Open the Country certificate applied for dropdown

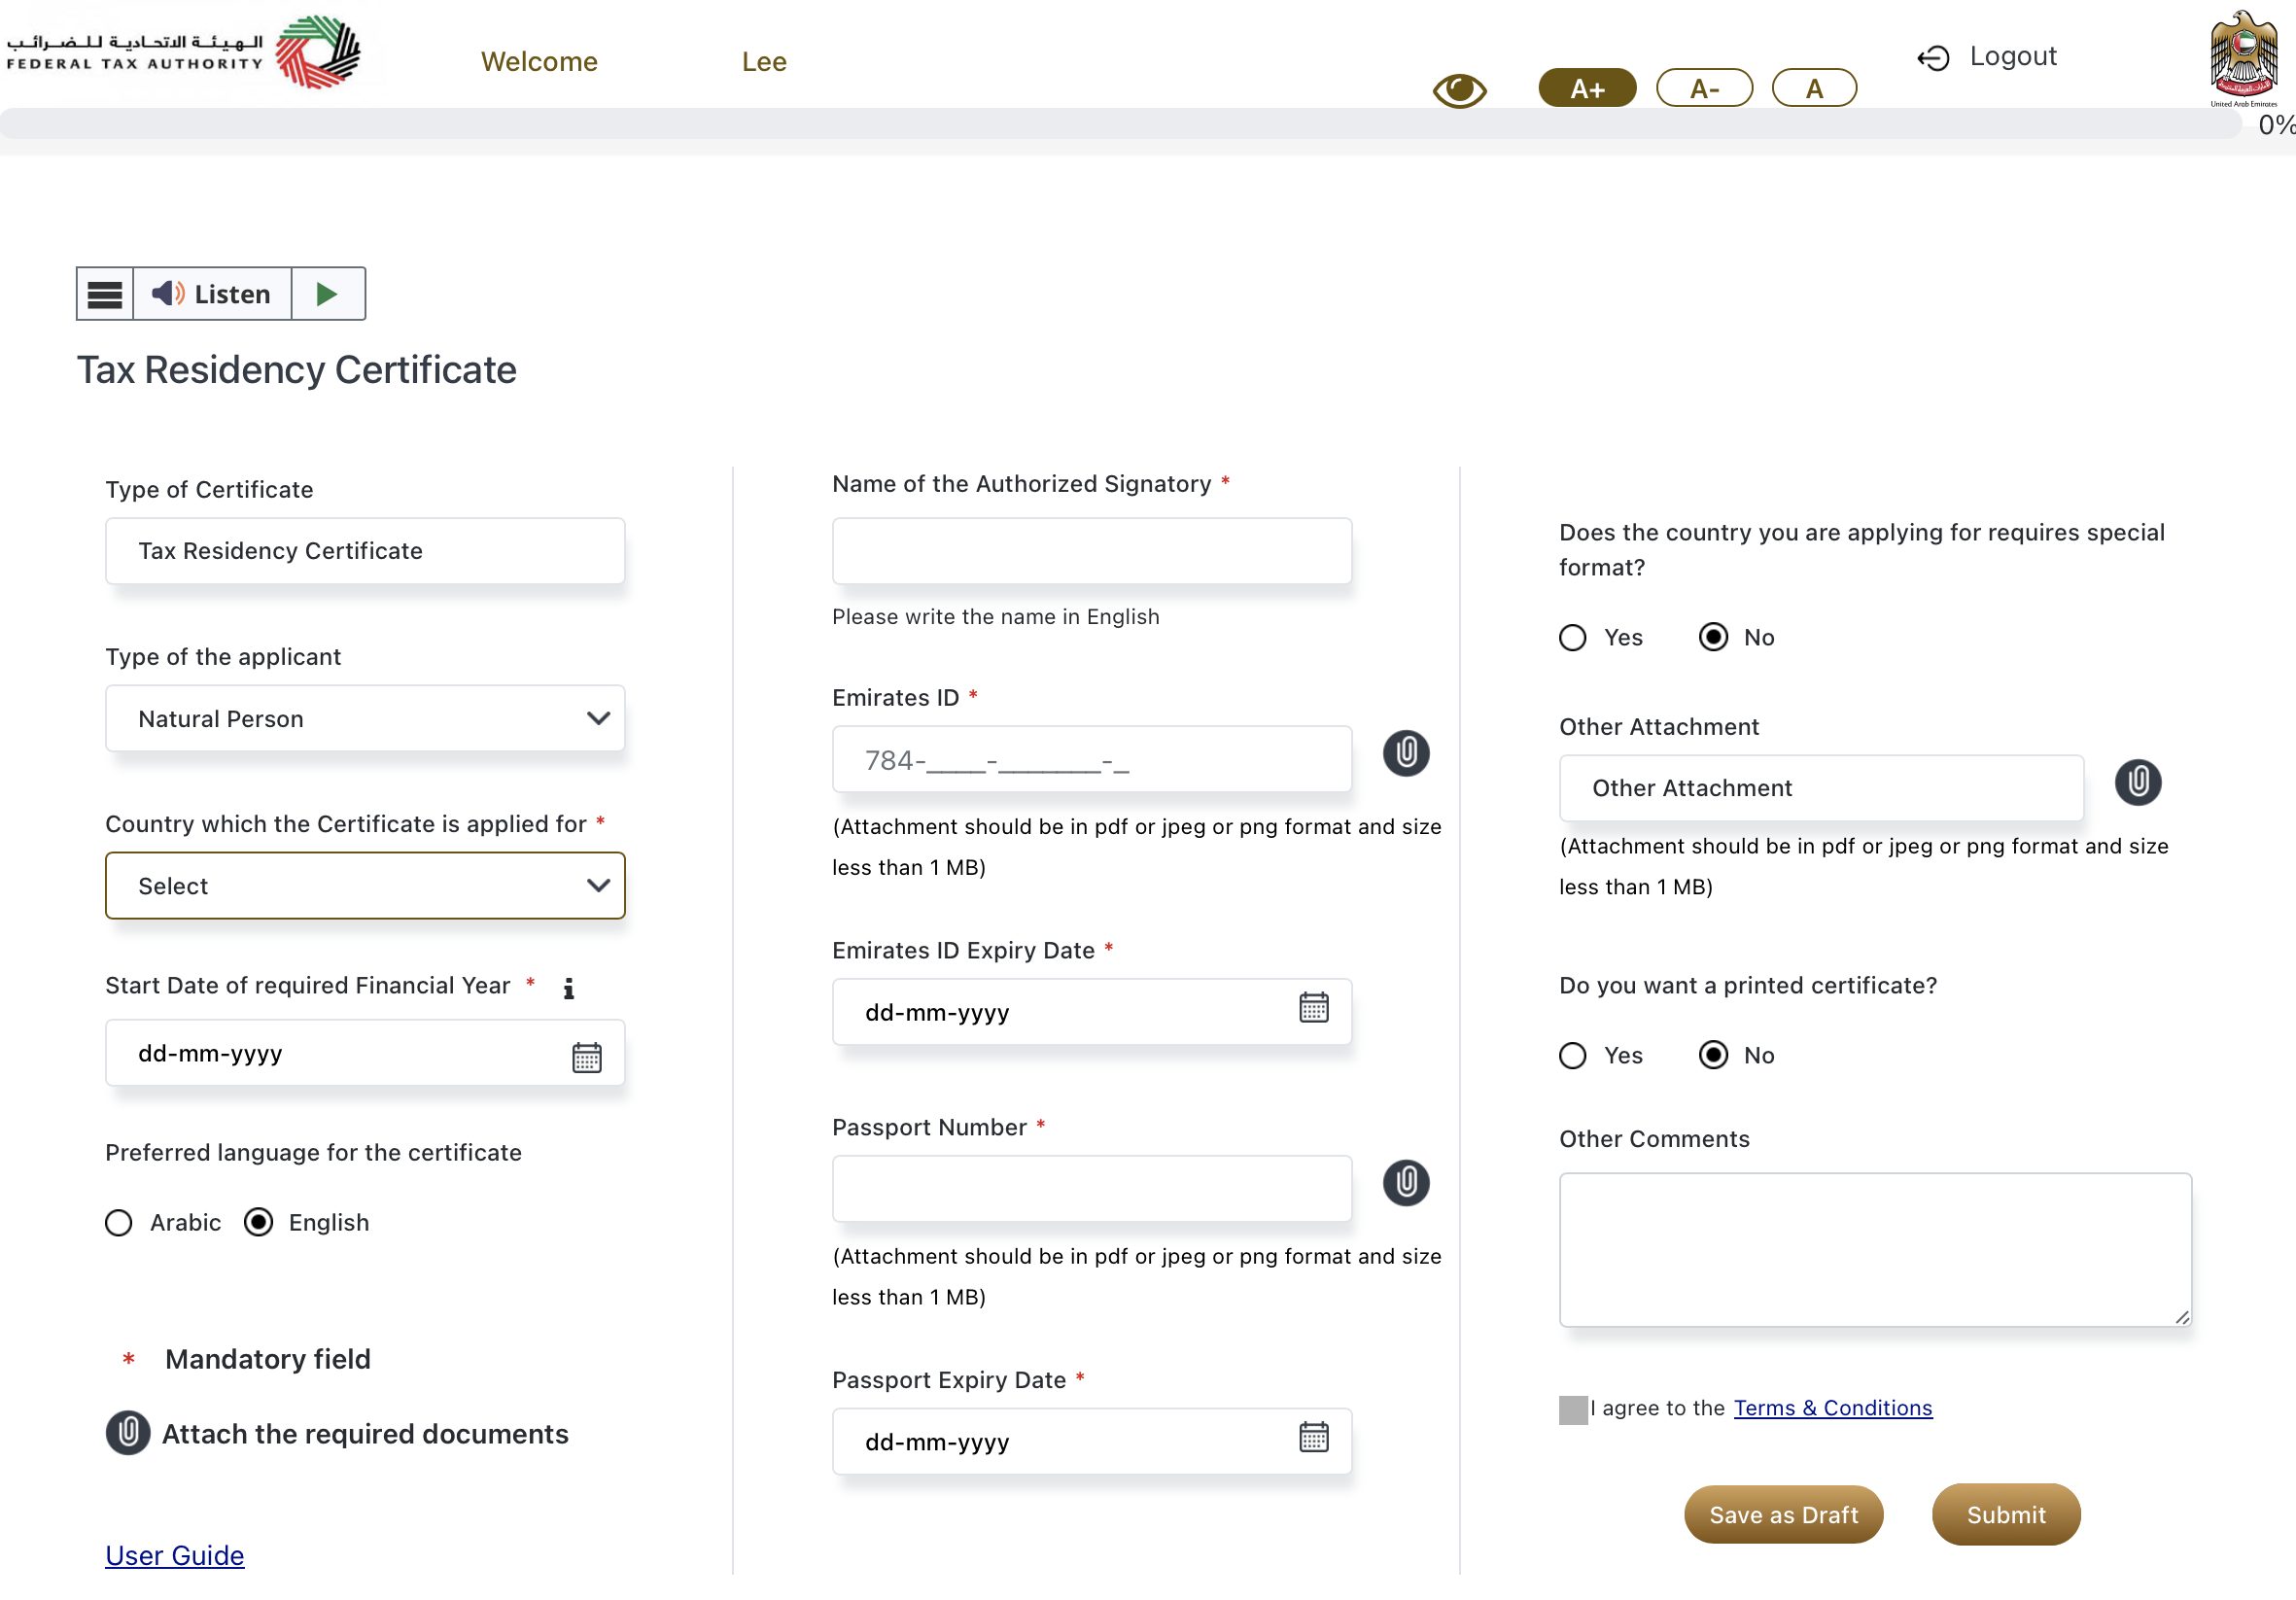tap(365, 885)
